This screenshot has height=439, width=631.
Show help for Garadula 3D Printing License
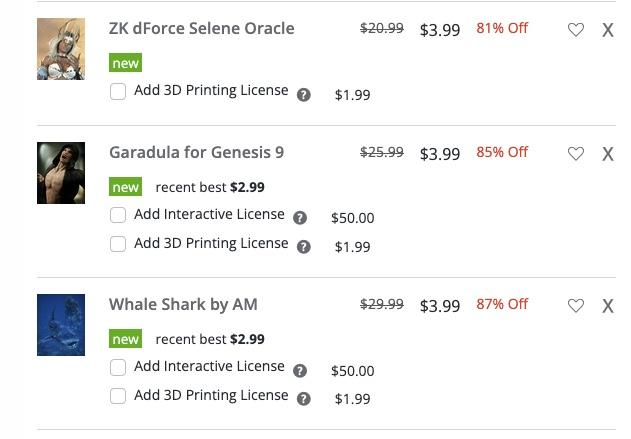(x=304, y=247)
